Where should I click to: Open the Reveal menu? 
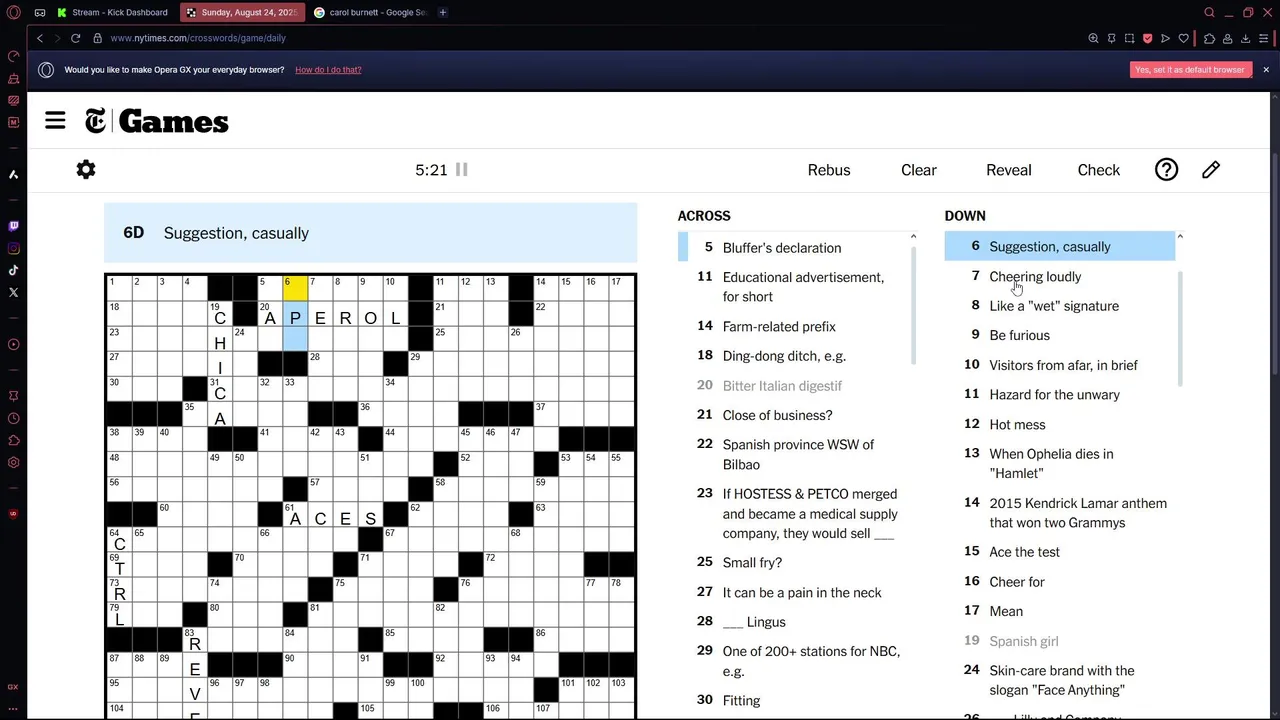click(1008, 170)
